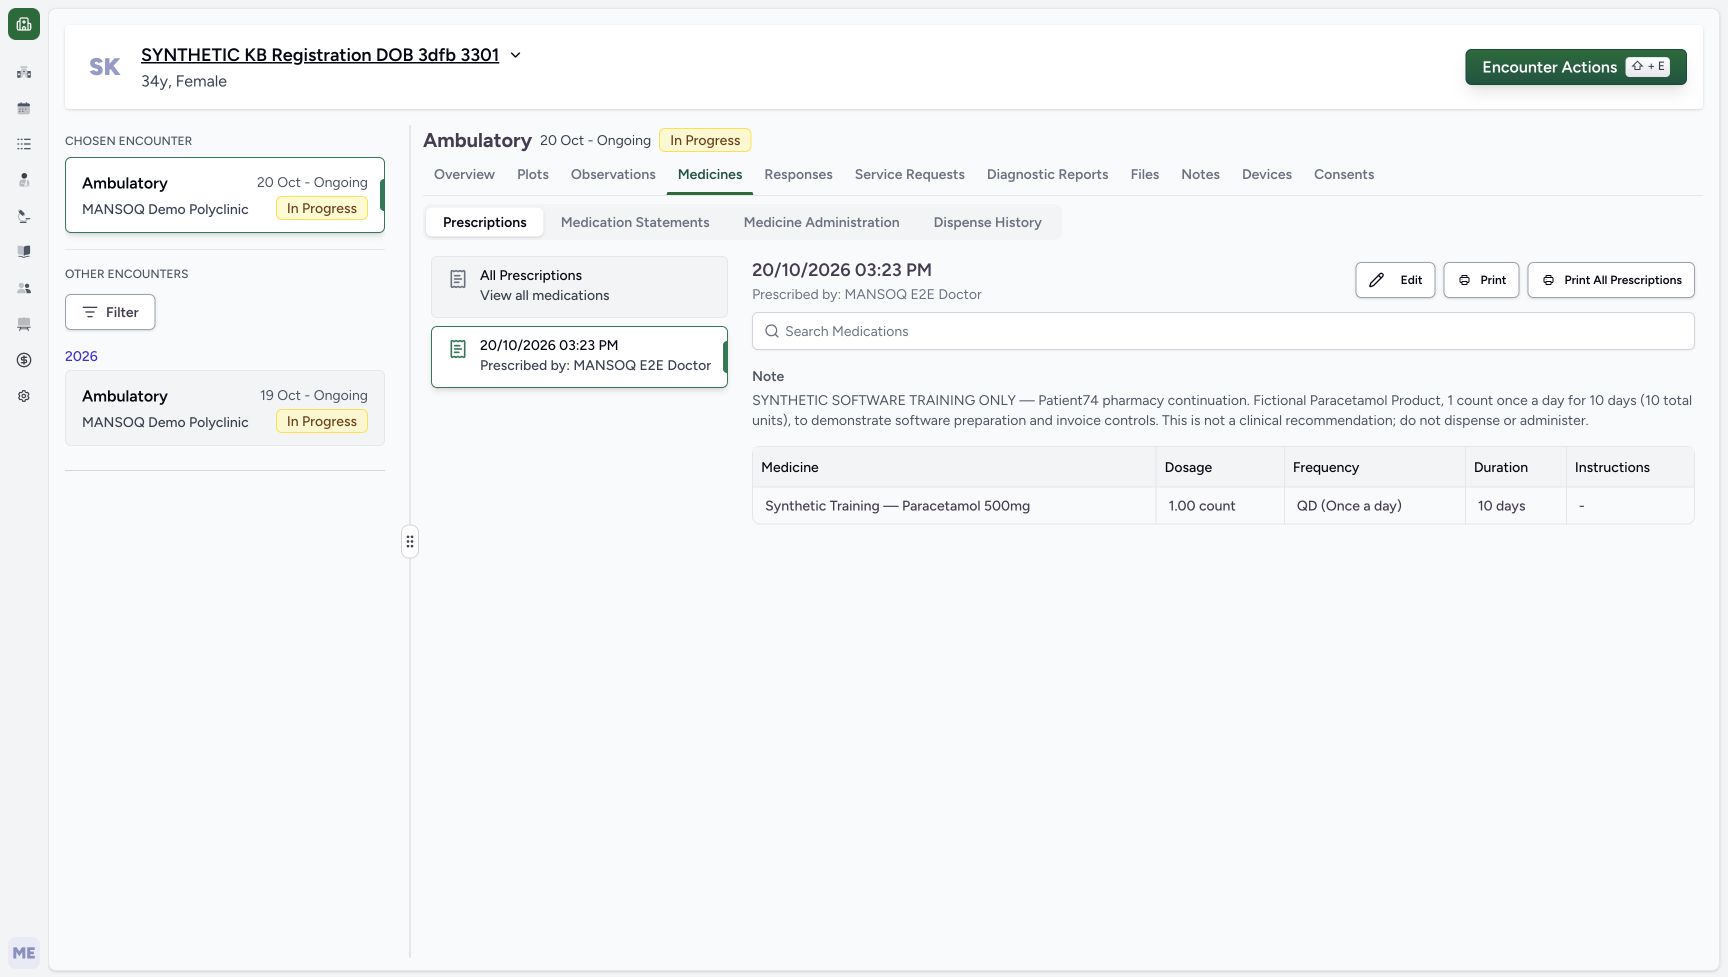Open the presentation board icon in sidebar

pos(24,324)
